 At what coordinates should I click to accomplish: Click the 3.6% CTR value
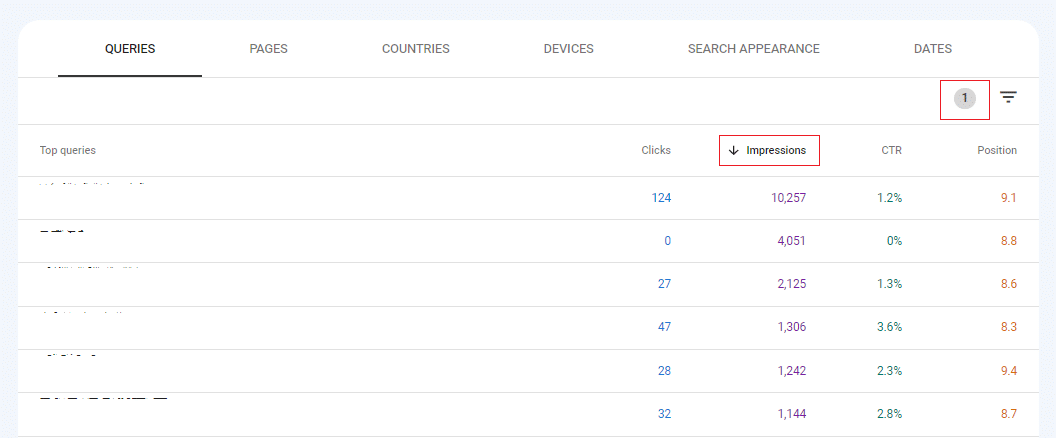890,327
